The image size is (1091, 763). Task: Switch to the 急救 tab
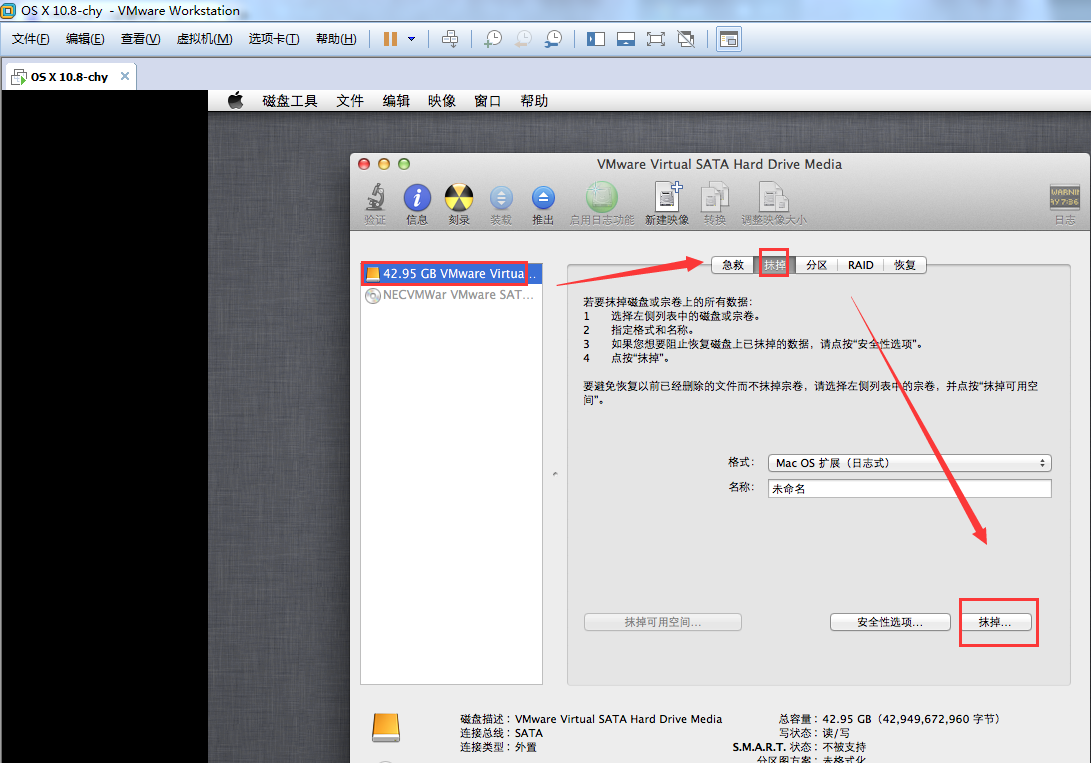coord(733,265)
